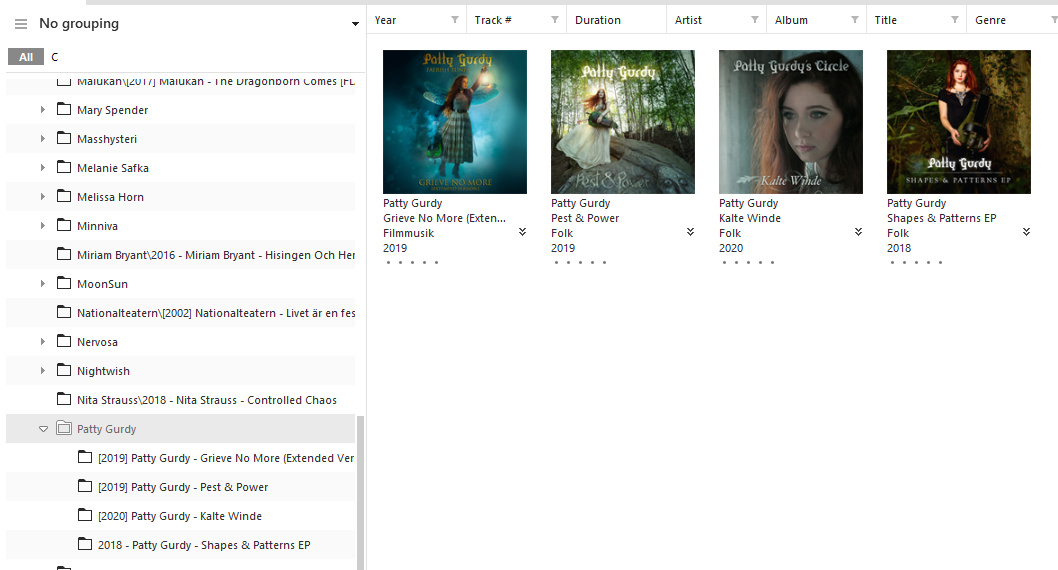Click the Melanie Safka folder icon
1058x570 pixels.
(64, 167)
